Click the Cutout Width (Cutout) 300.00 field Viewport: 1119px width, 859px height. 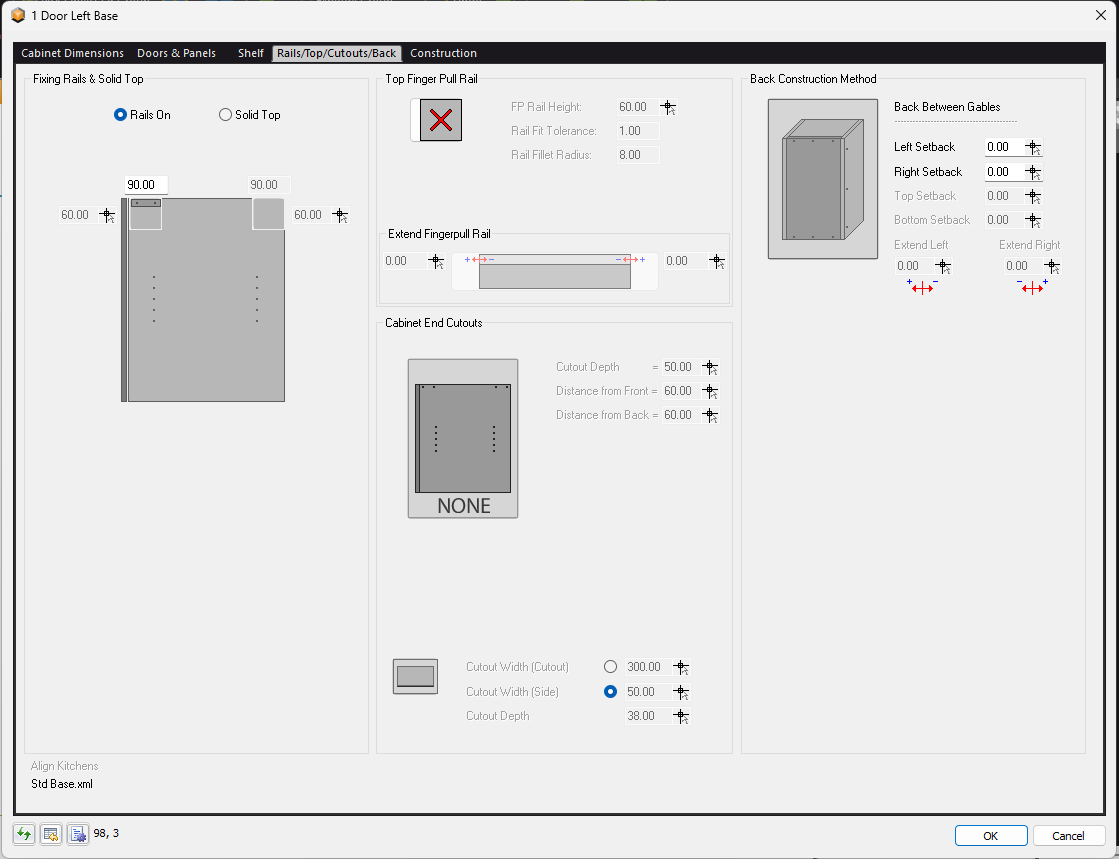tap(647, 667)
